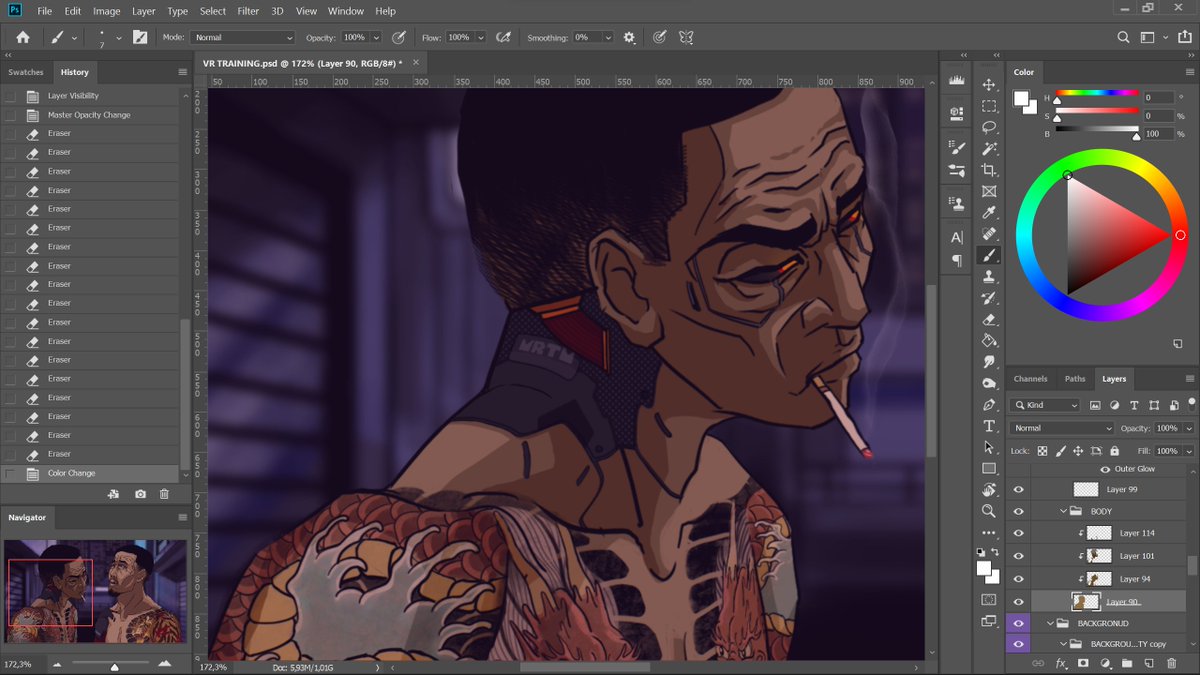Switch to the Paths tab

[1075, 379]
